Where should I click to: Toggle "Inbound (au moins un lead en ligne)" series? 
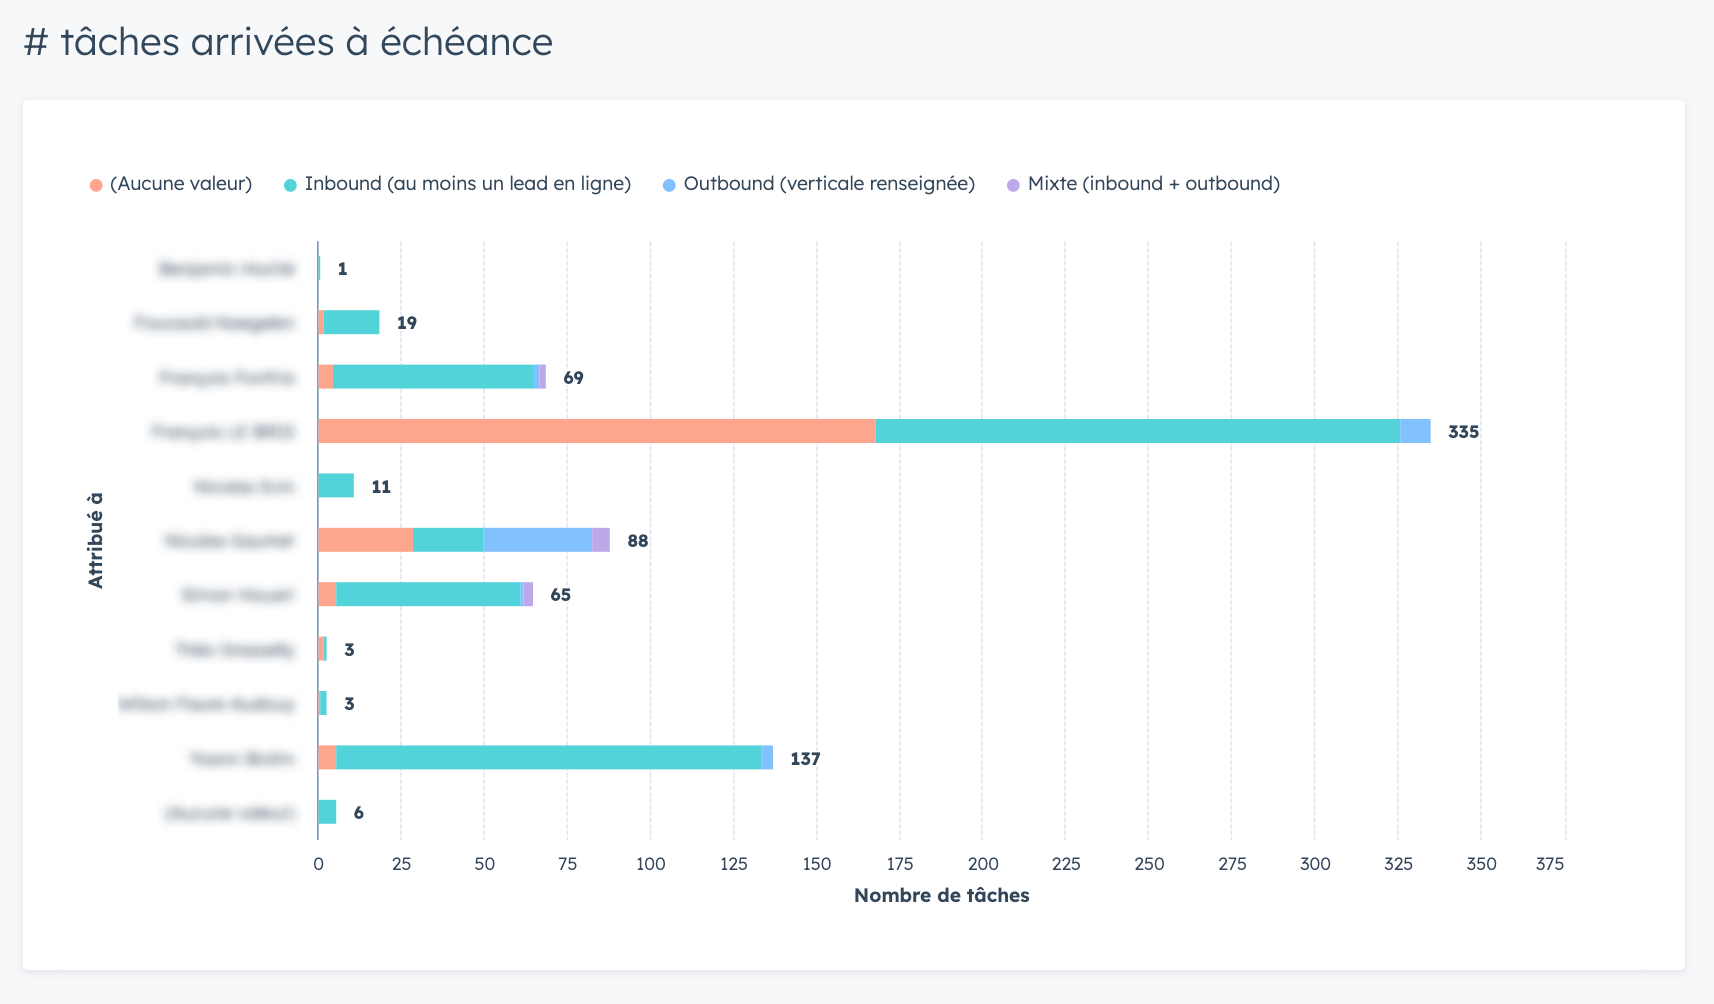tap(467, 184)
